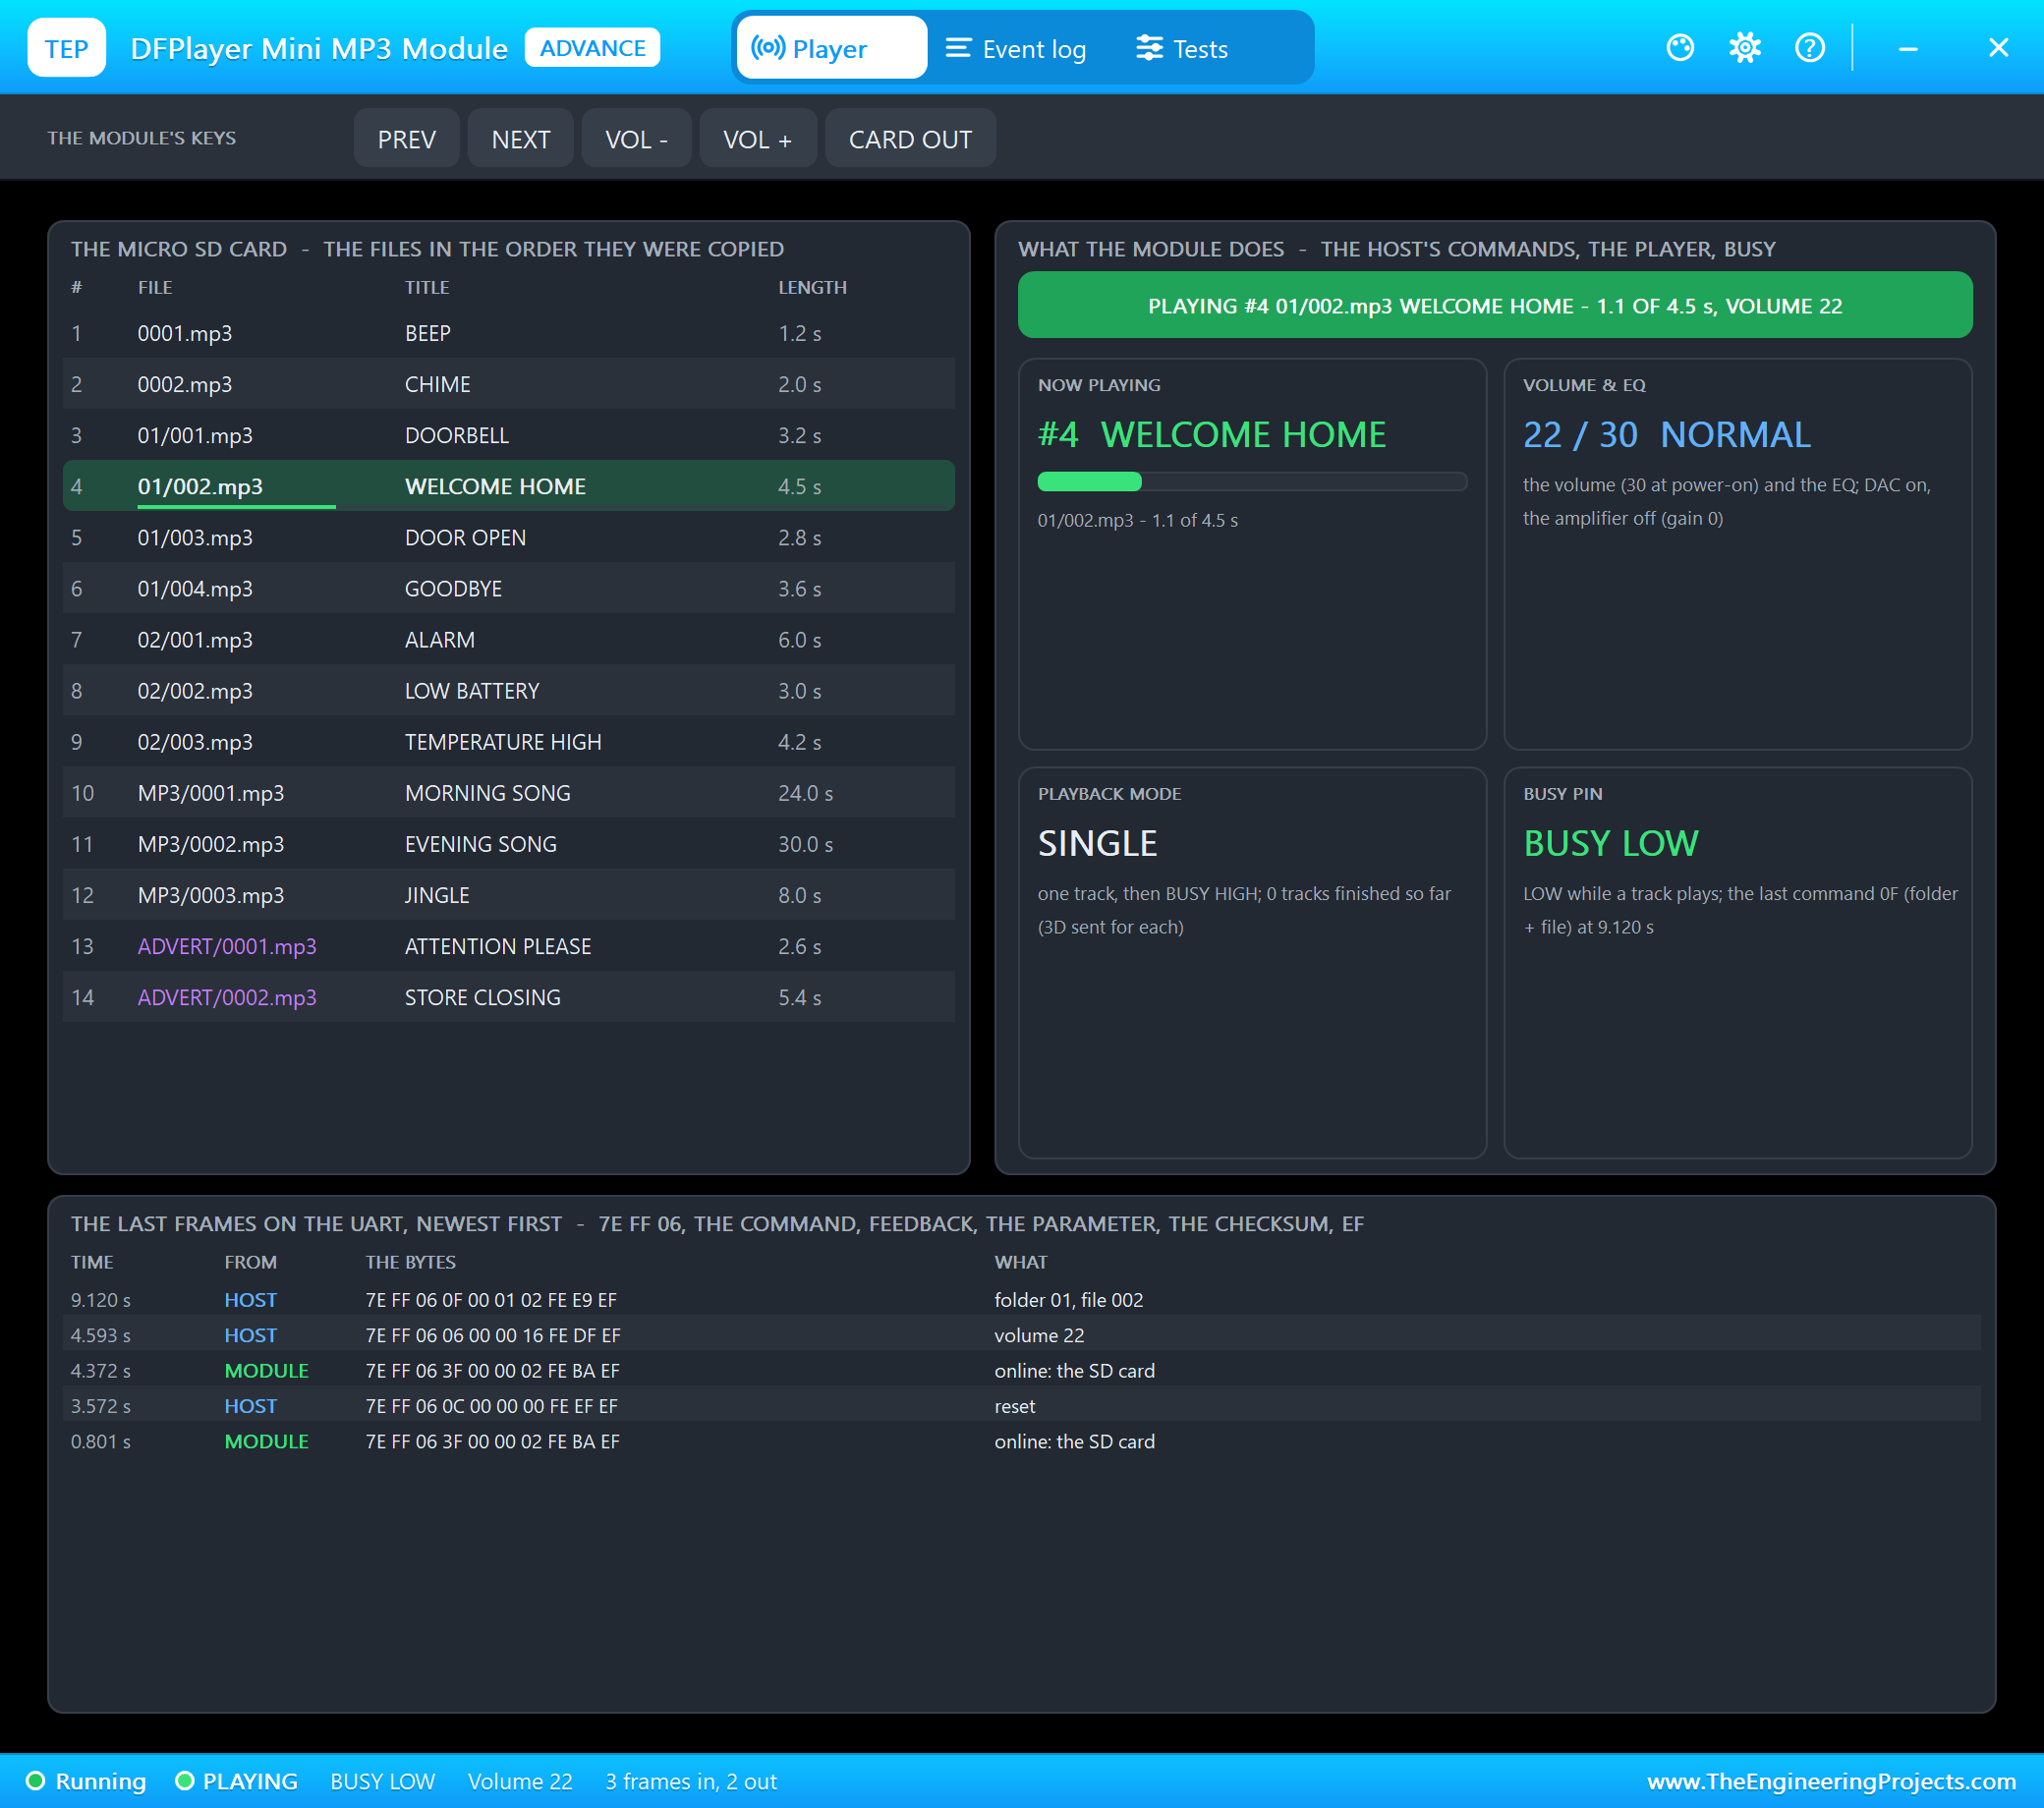2044x1808 pixels.
Task: Select the 02/001.mp3 ALARM row
Action: pyautogui.click(x=508, y=639)
